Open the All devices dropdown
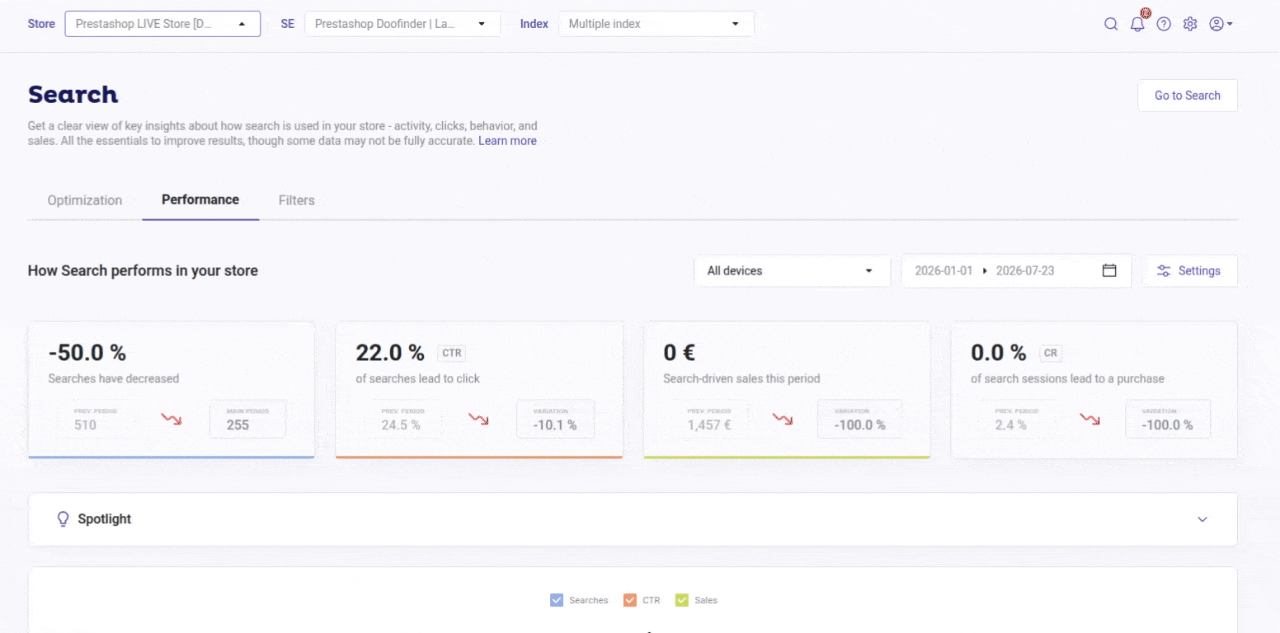This screenshot has height=633, width=1280. pyautogui.click(x=792, y=271)
